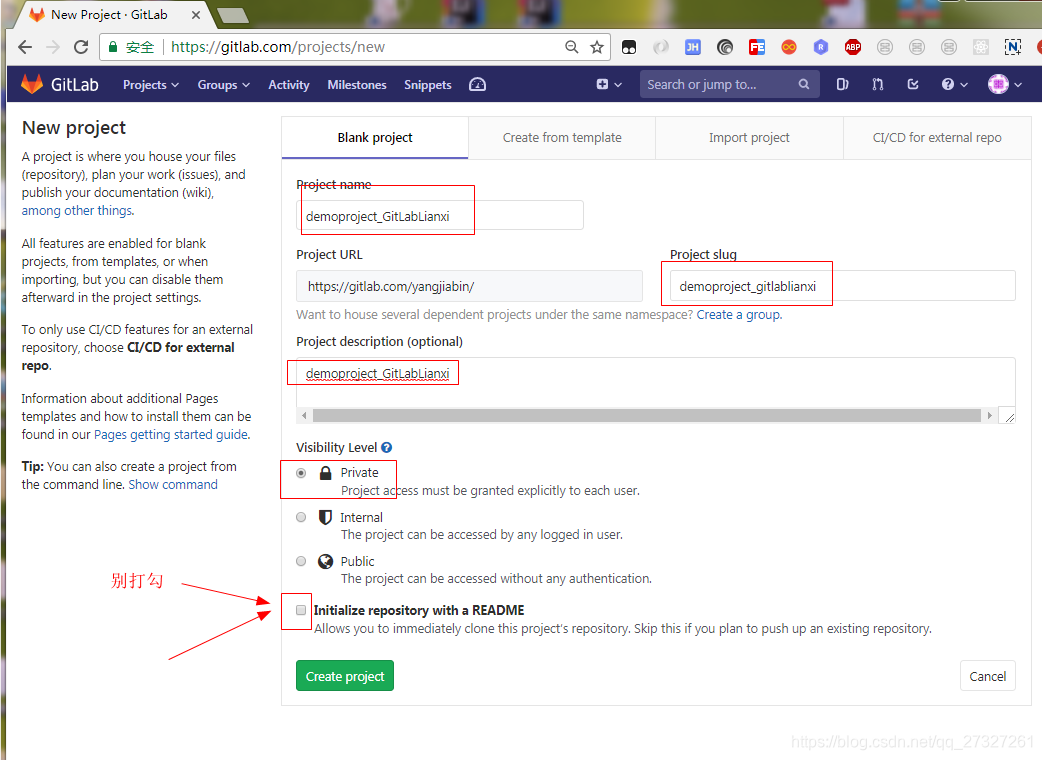
Task: Click the description scrollbar left arrow
Action: 304,415
